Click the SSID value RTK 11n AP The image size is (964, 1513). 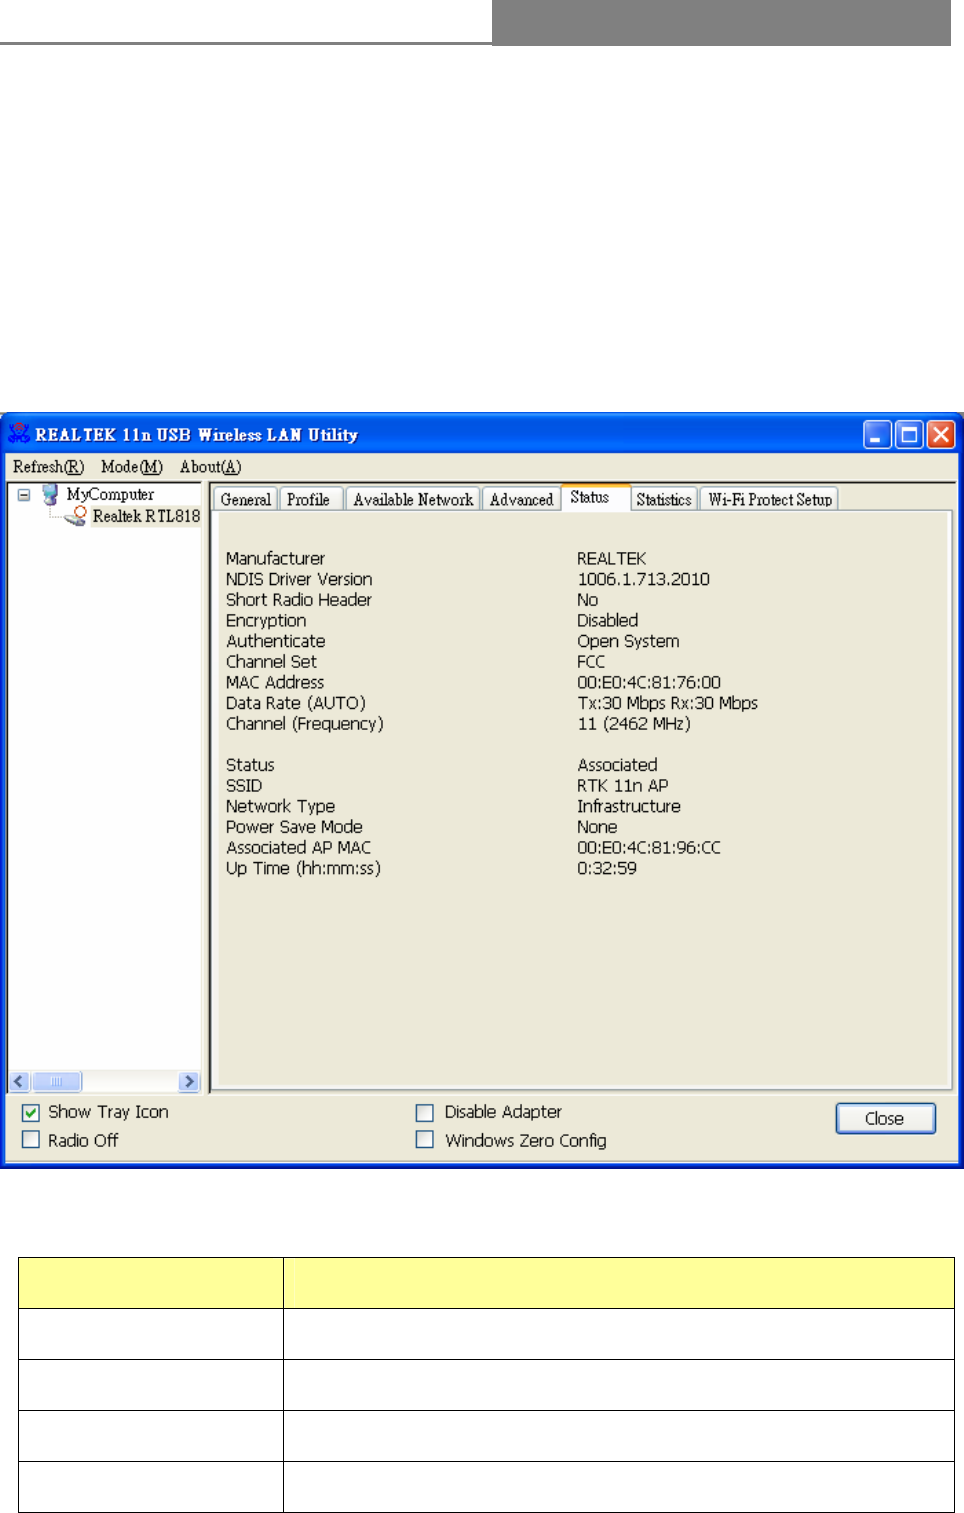tap(623, 785)
